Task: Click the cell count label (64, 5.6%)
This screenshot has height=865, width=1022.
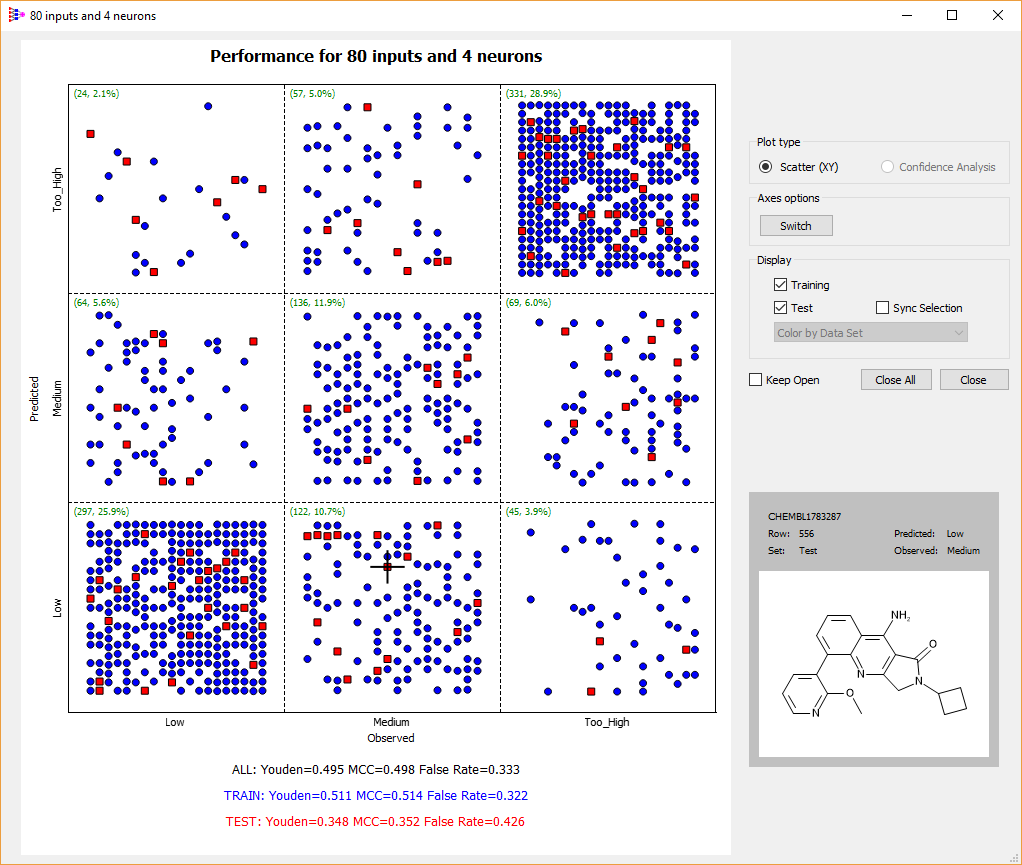Action: (x=96, y=302)
